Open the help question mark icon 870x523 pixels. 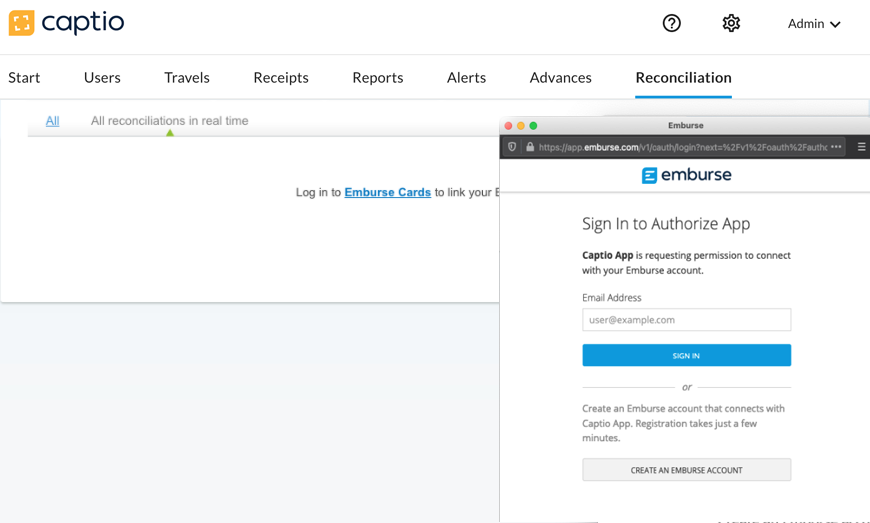pos(672,23)
